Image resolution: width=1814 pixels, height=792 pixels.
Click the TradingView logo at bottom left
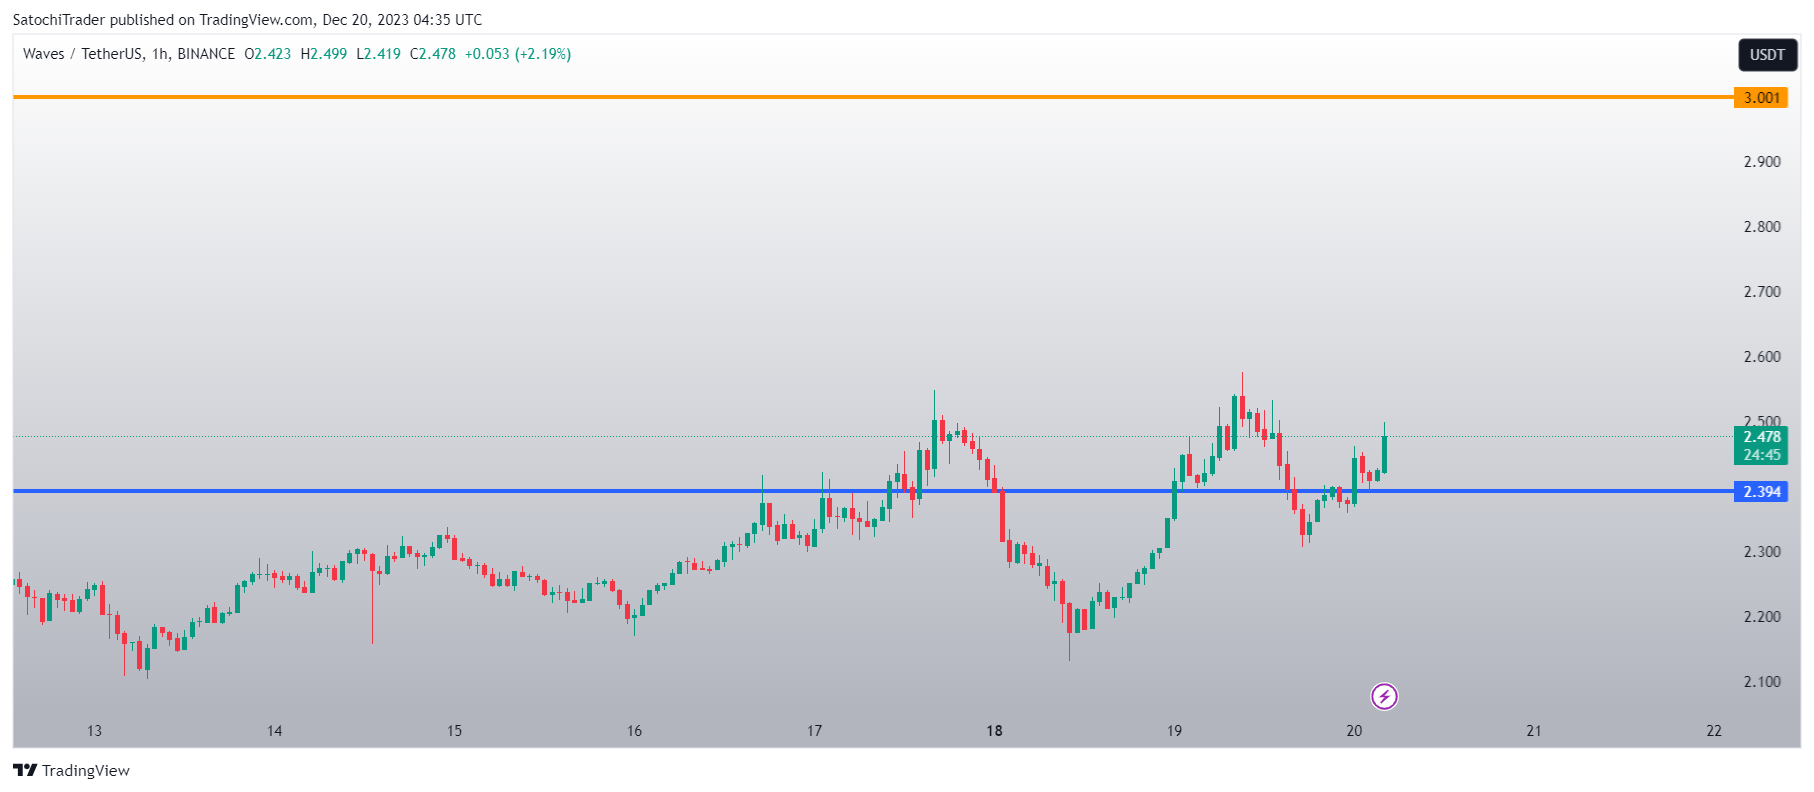click(71, 770)
